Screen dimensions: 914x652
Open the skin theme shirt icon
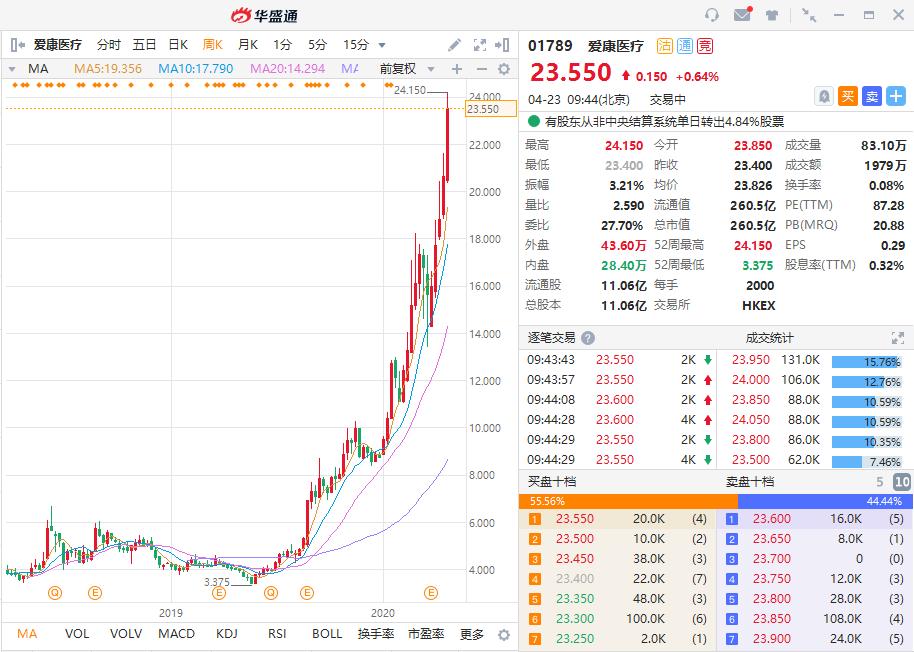[x=772, y=15]
